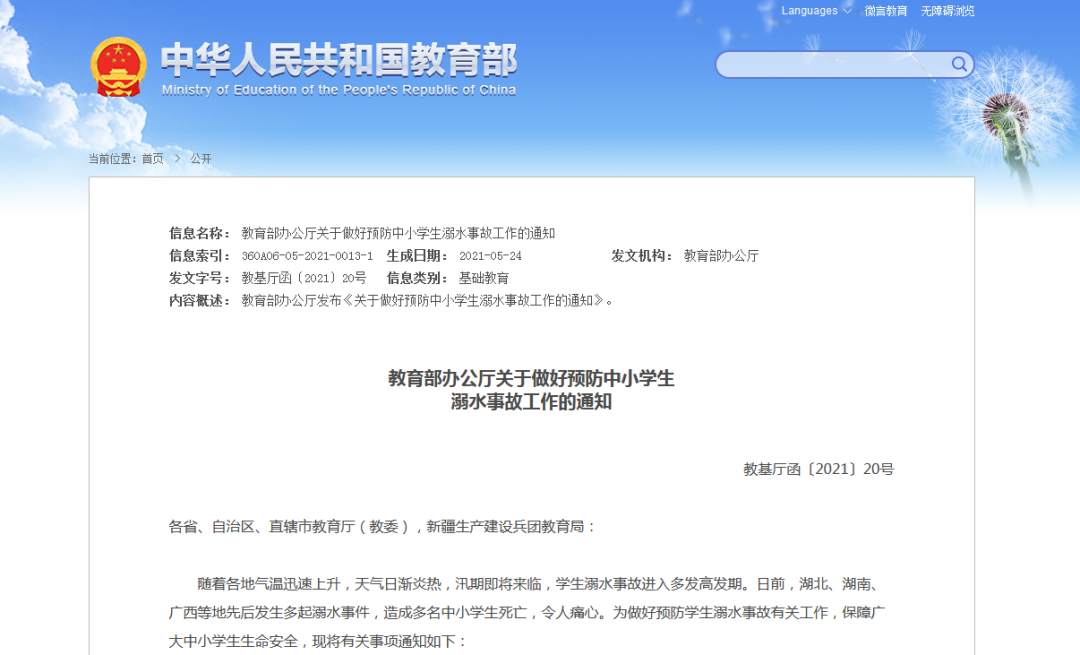The width and height of the screenshot is (1080, 655).
Task: Click the 信息类别 label
Action: point(417,278)
